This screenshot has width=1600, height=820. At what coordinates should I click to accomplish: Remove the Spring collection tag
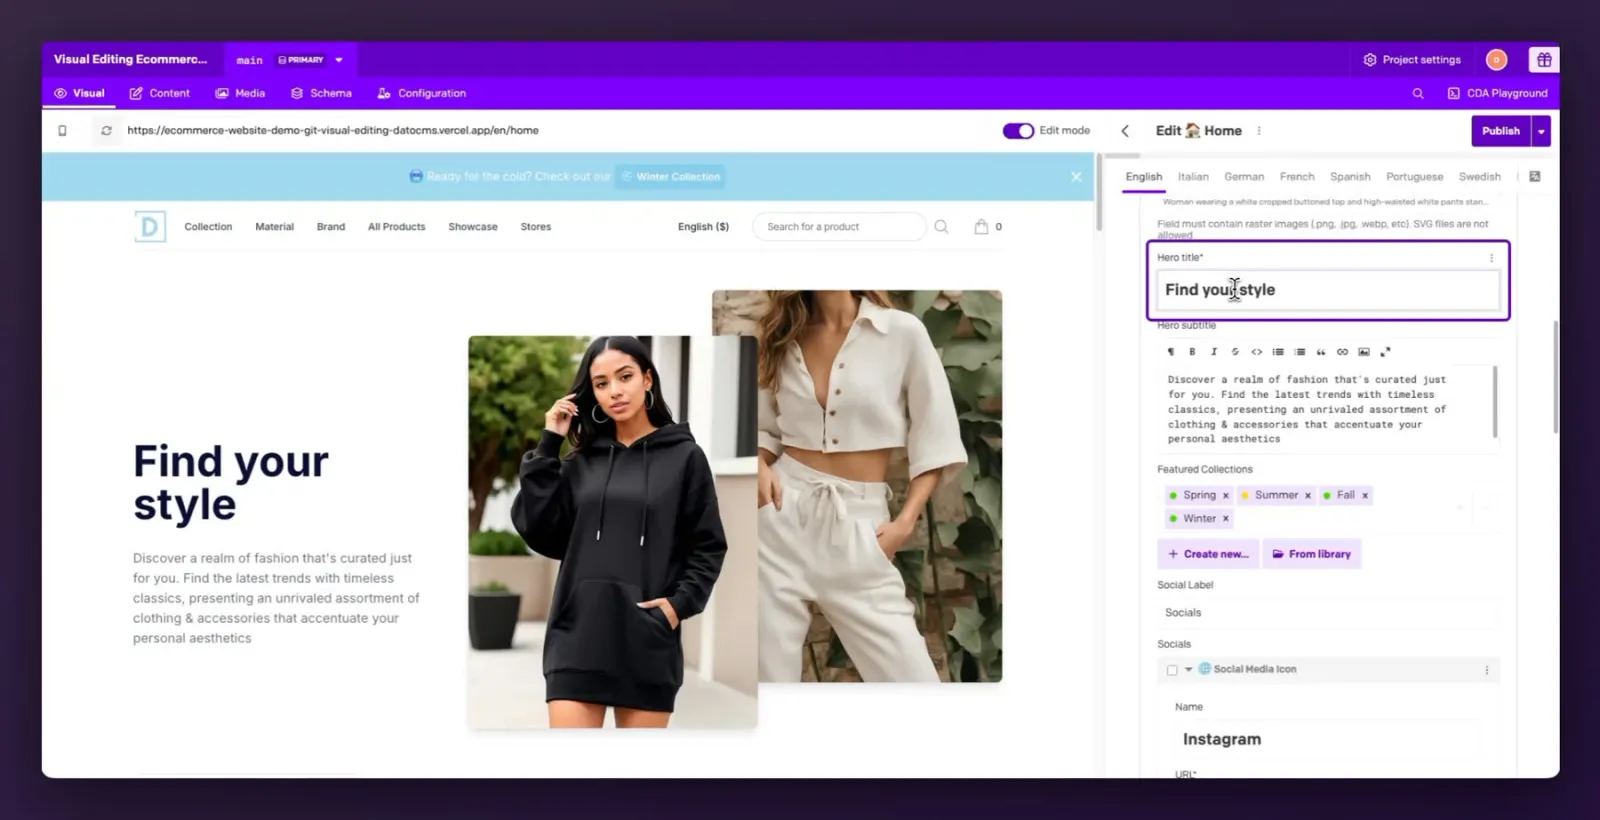1225,496
